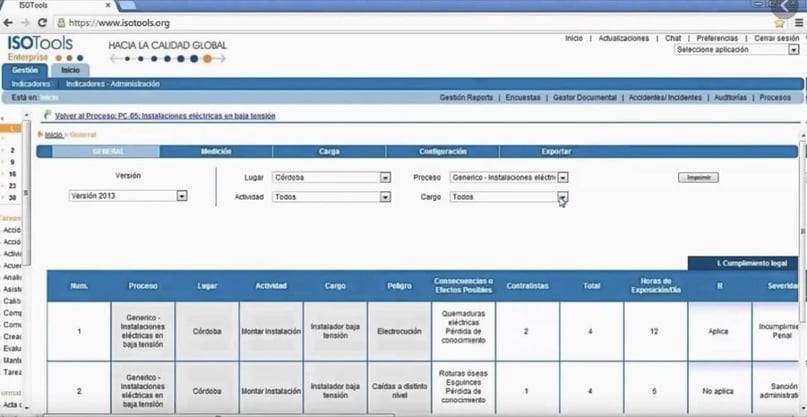Open the Versión 2013 dropdown

coord(128,196)
